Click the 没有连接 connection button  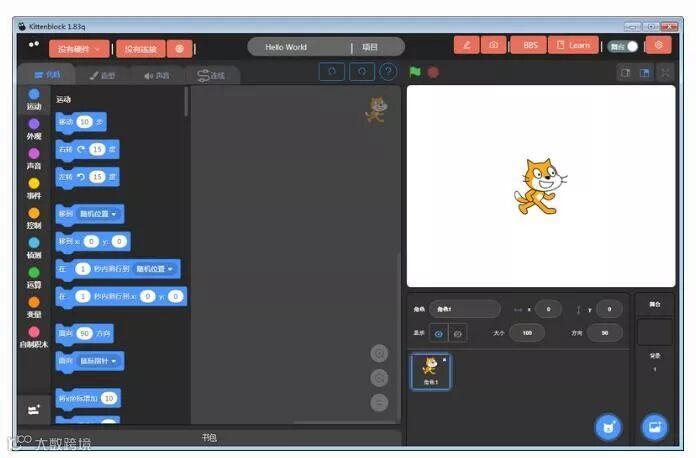[141, 48]
